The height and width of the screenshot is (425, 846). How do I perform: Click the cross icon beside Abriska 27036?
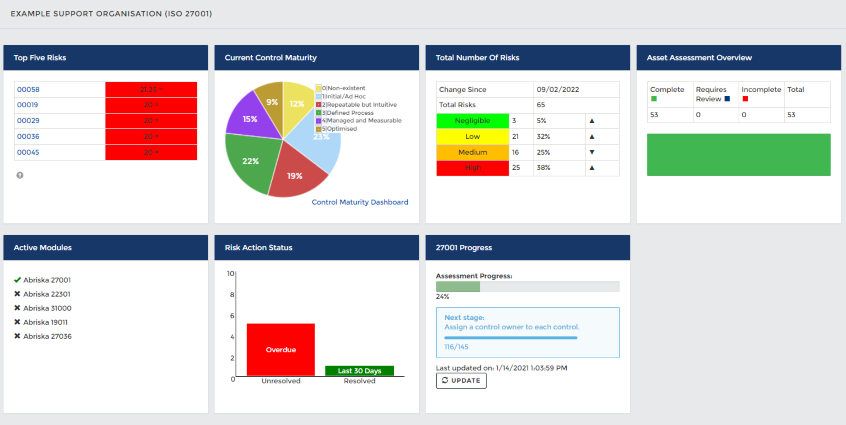tap(18, 336)
